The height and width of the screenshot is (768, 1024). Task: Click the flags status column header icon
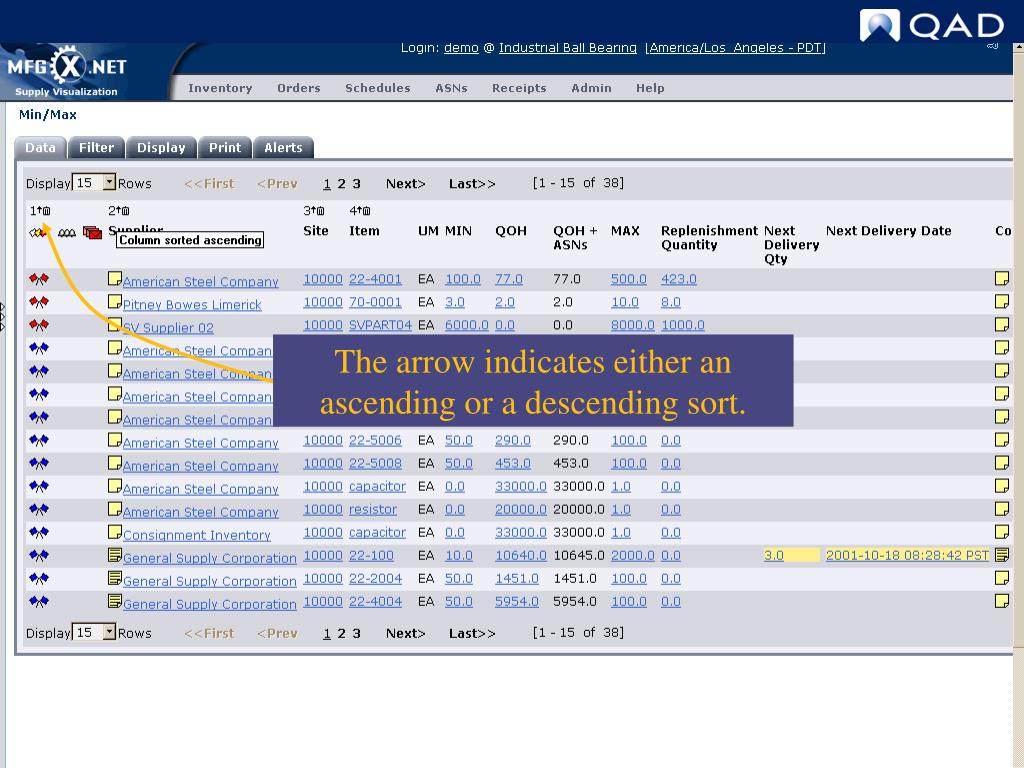tap(38, 232)
